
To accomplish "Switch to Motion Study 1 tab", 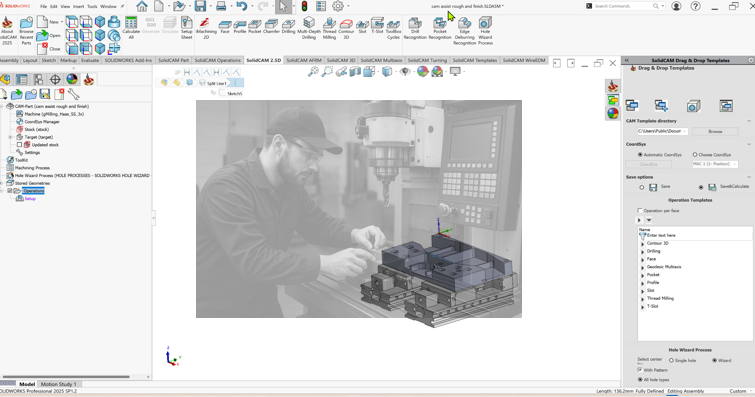I will (x=58, y=384).
